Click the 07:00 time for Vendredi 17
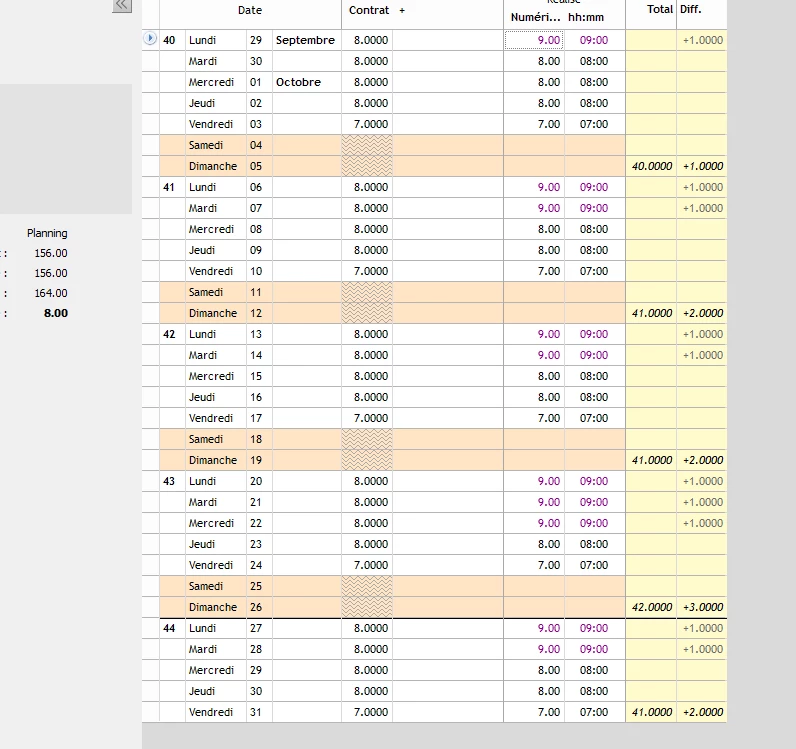This screenshot has height=749, width=796. 594,418
